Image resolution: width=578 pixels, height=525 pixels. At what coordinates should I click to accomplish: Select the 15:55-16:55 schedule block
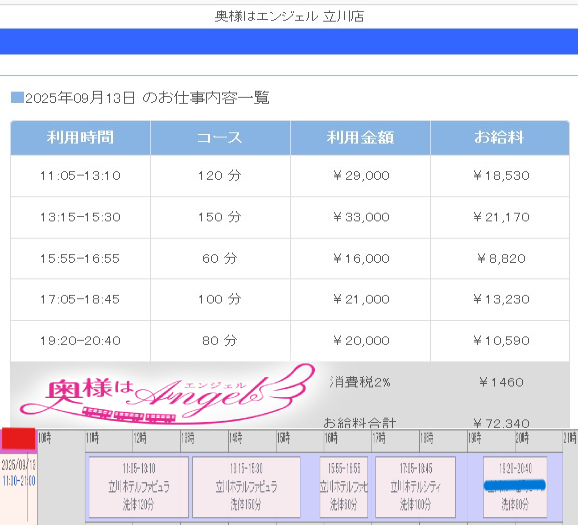click(344, 487)
